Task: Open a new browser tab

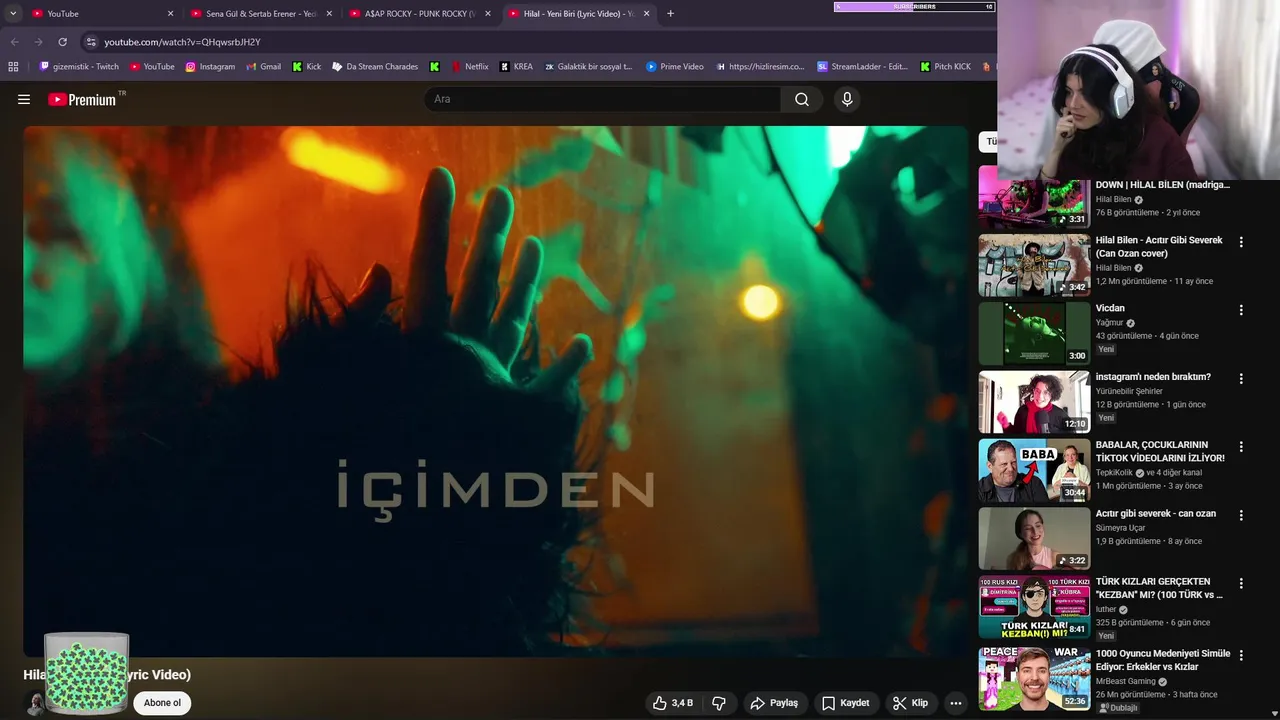Action: point(670,13)
